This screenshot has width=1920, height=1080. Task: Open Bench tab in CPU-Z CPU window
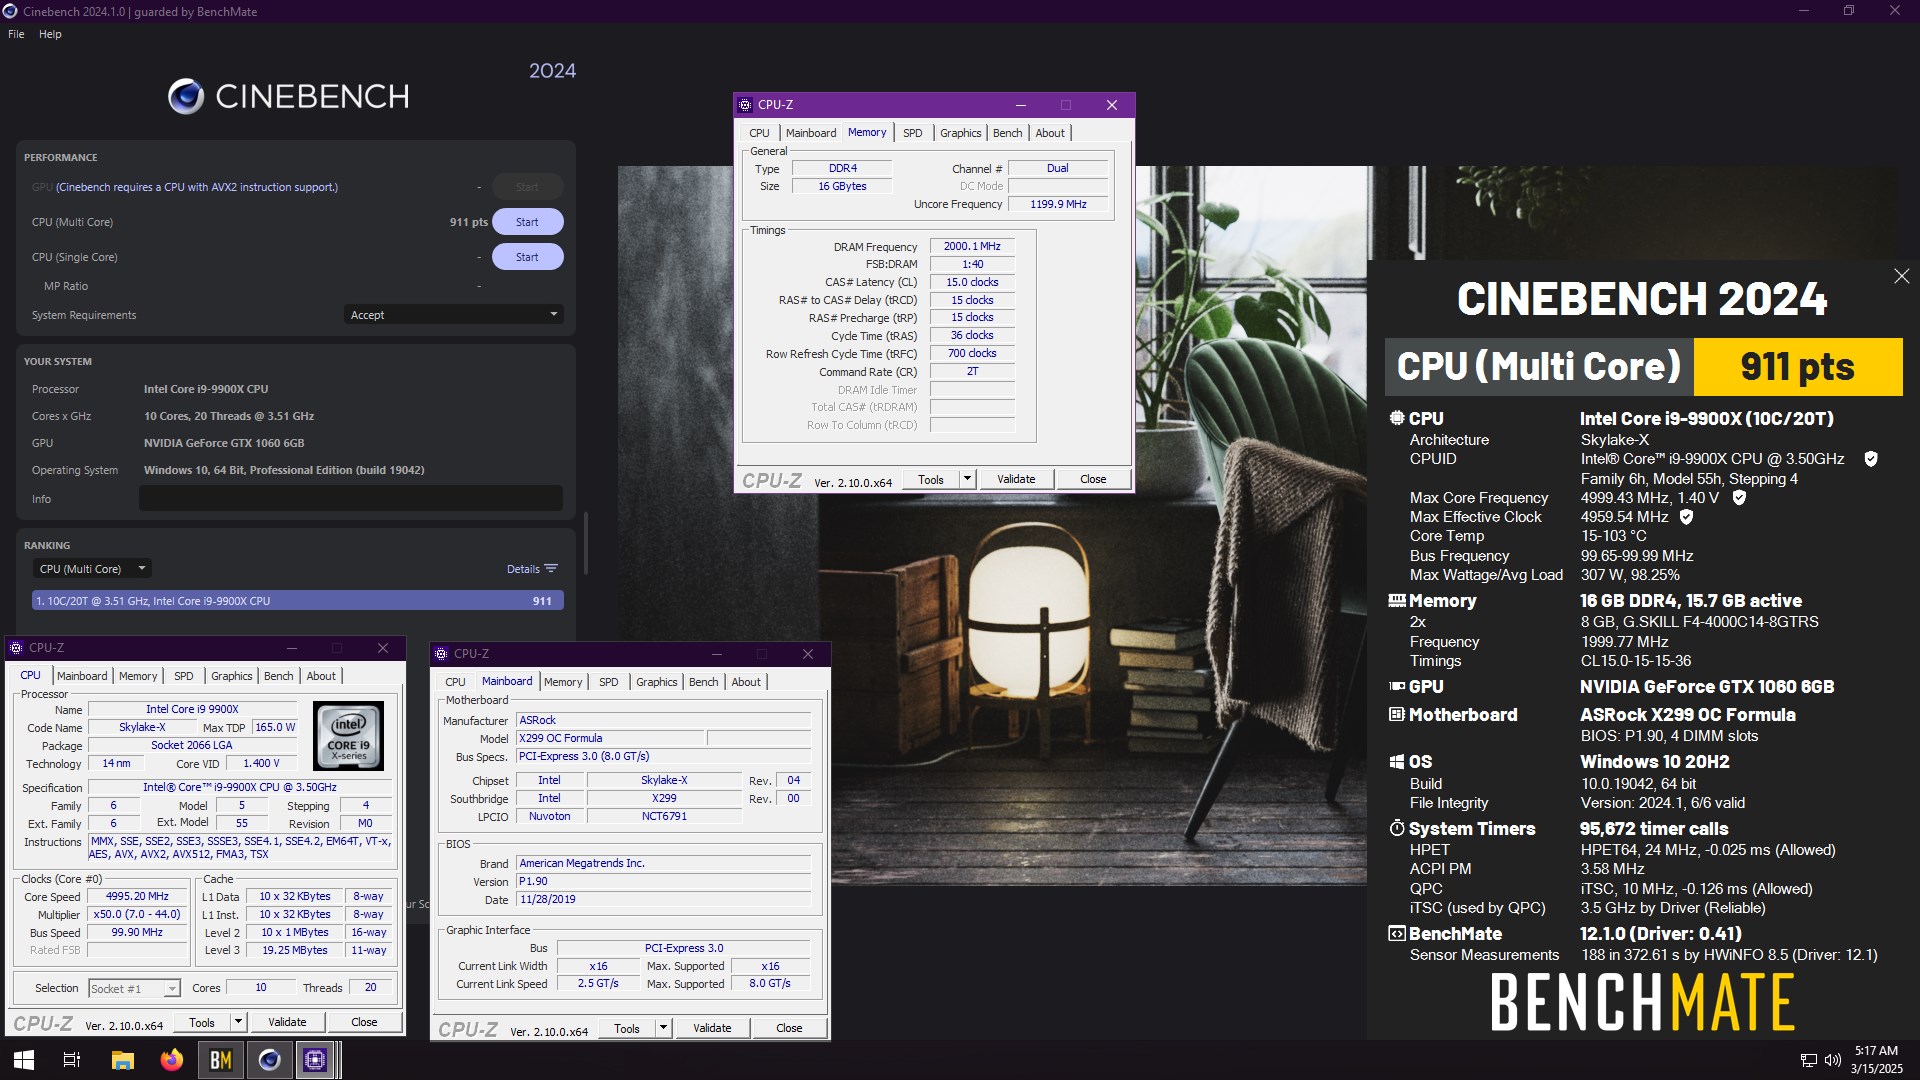pos(278,676)
